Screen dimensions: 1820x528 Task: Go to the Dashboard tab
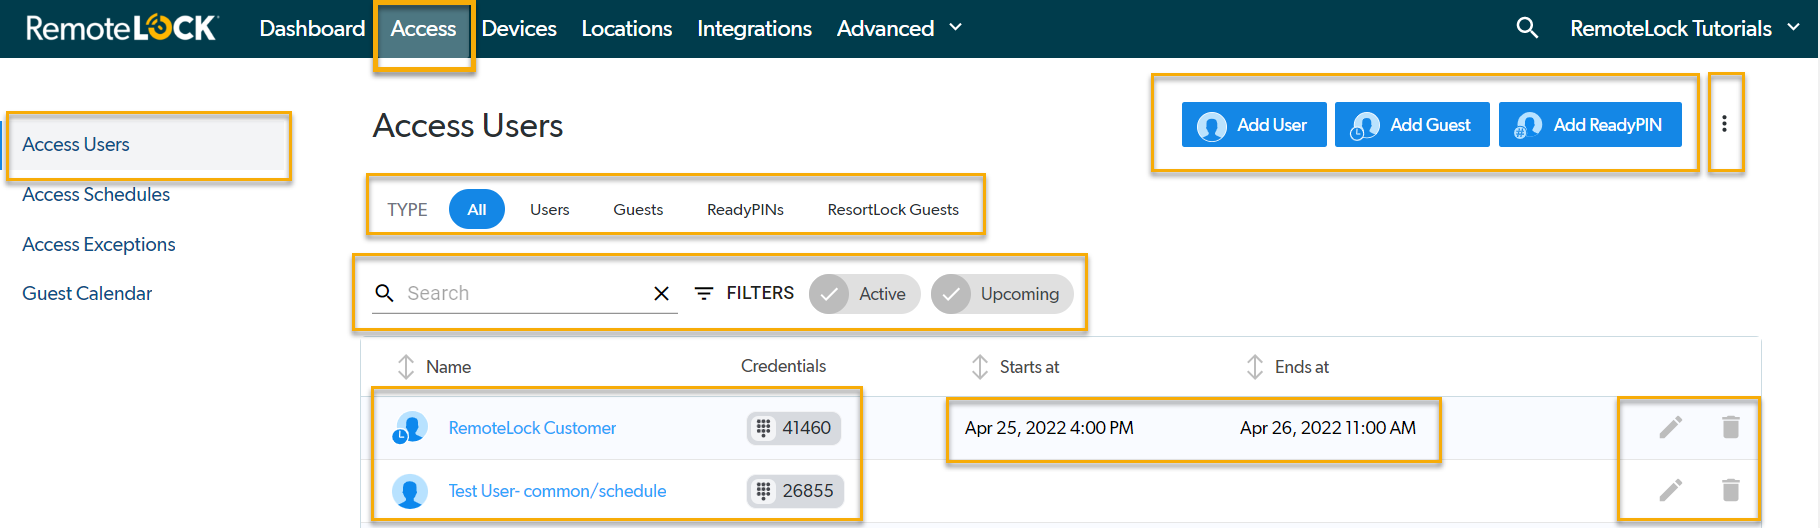312,28
